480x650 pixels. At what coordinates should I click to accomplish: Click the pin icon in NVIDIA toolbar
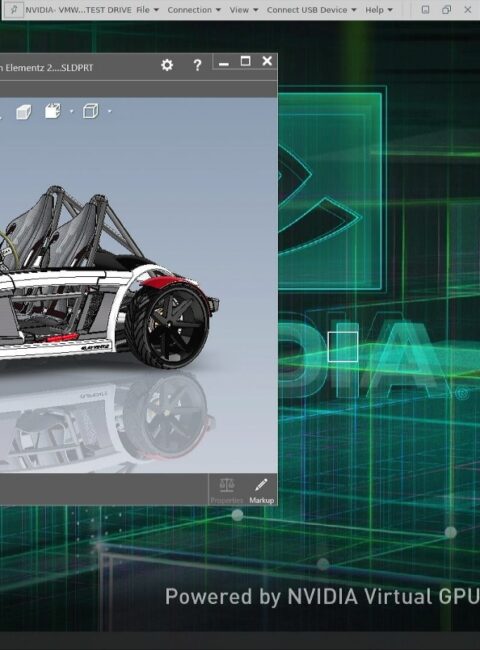point(14,10)
